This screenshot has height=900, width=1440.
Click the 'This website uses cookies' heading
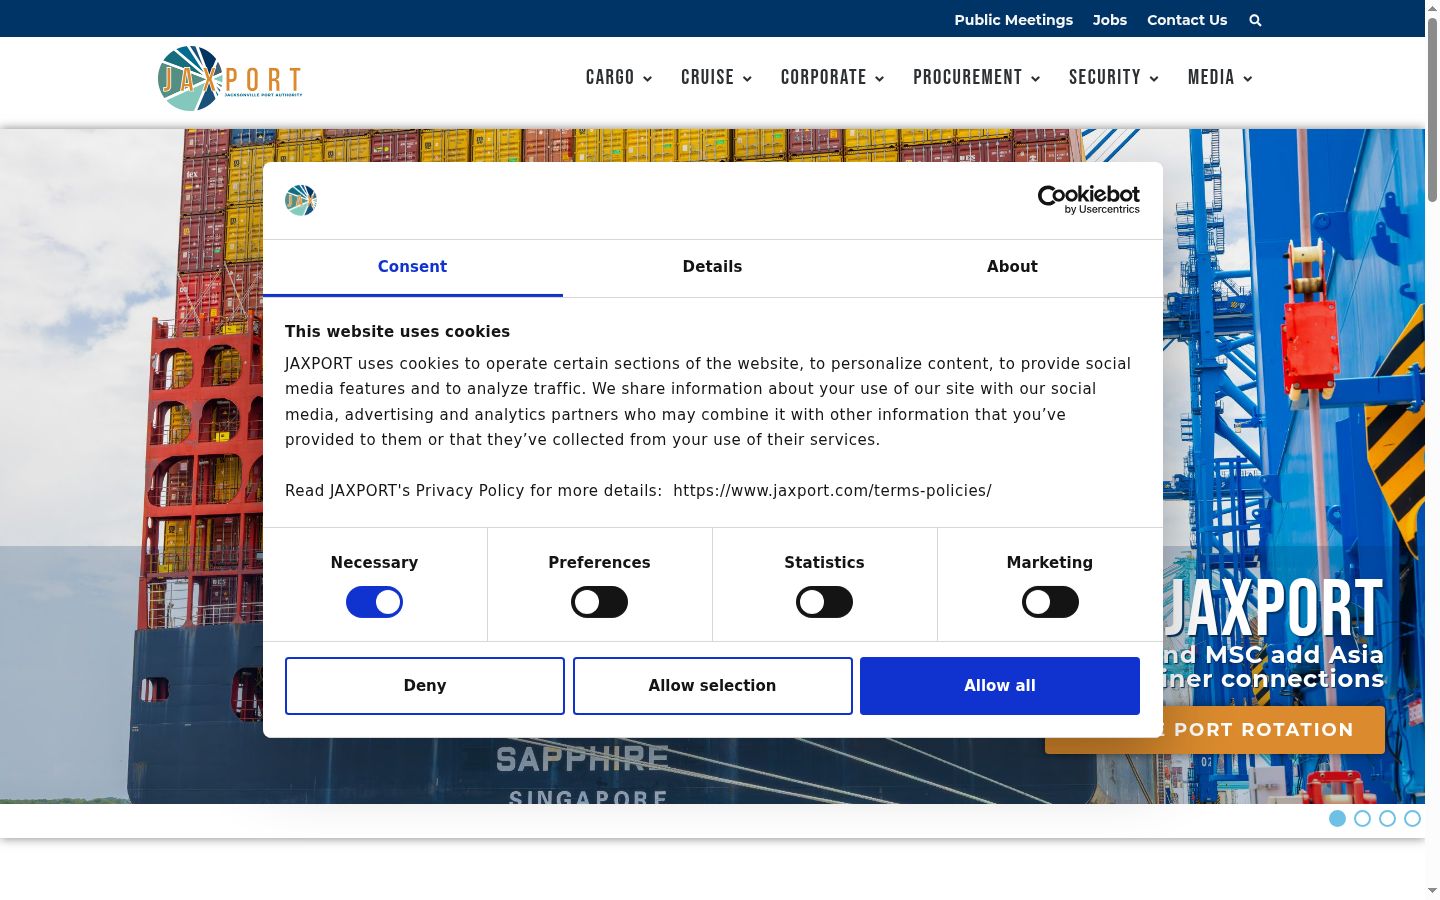point(397,332)
